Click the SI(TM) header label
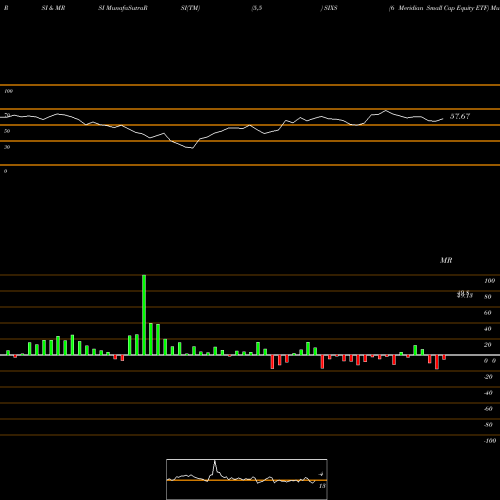Image resolution: width=500 pixels, height=500 pixels. tap(190, 8)
